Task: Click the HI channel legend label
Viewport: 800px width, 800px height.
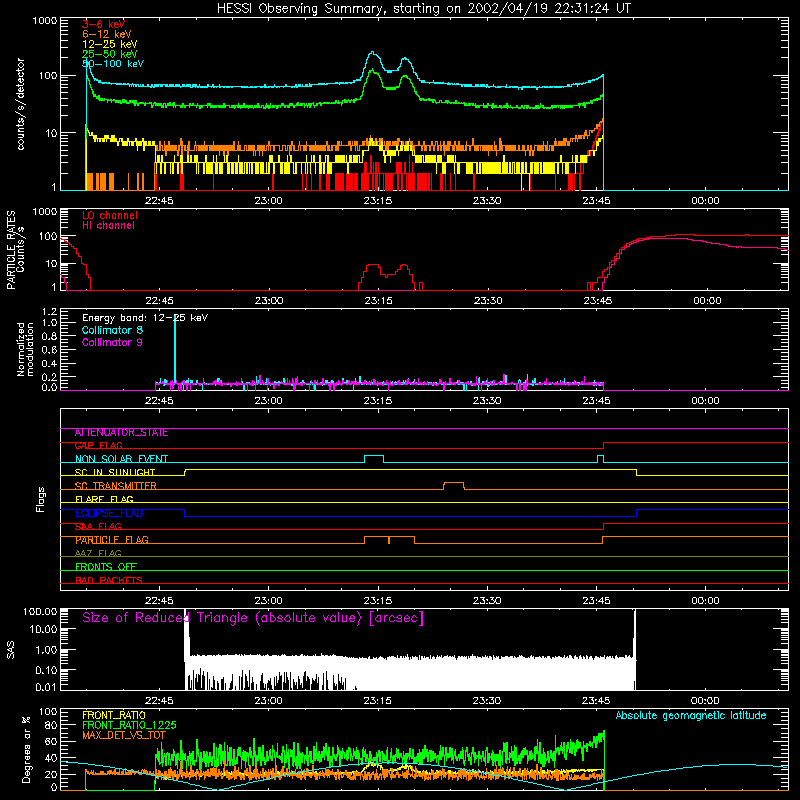Action: (108, 225)
